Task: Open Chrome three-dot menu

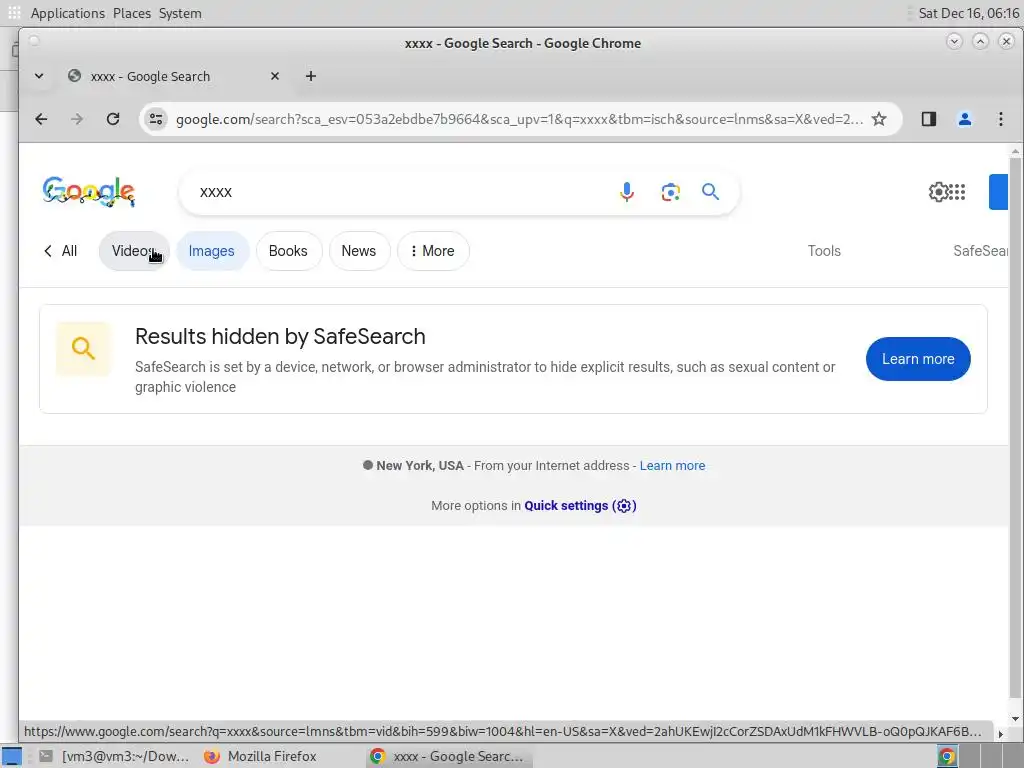Action: [1000, 119]
